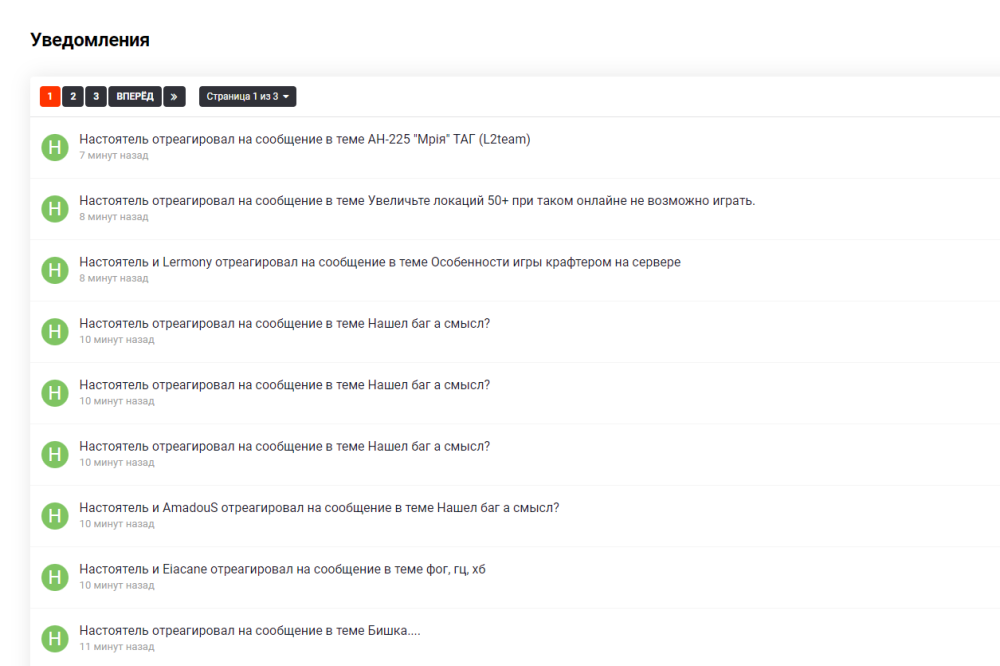Click the ВПЕРЁД next page button
Screen dimensions: 1000x666
click(x=135, y=96)
